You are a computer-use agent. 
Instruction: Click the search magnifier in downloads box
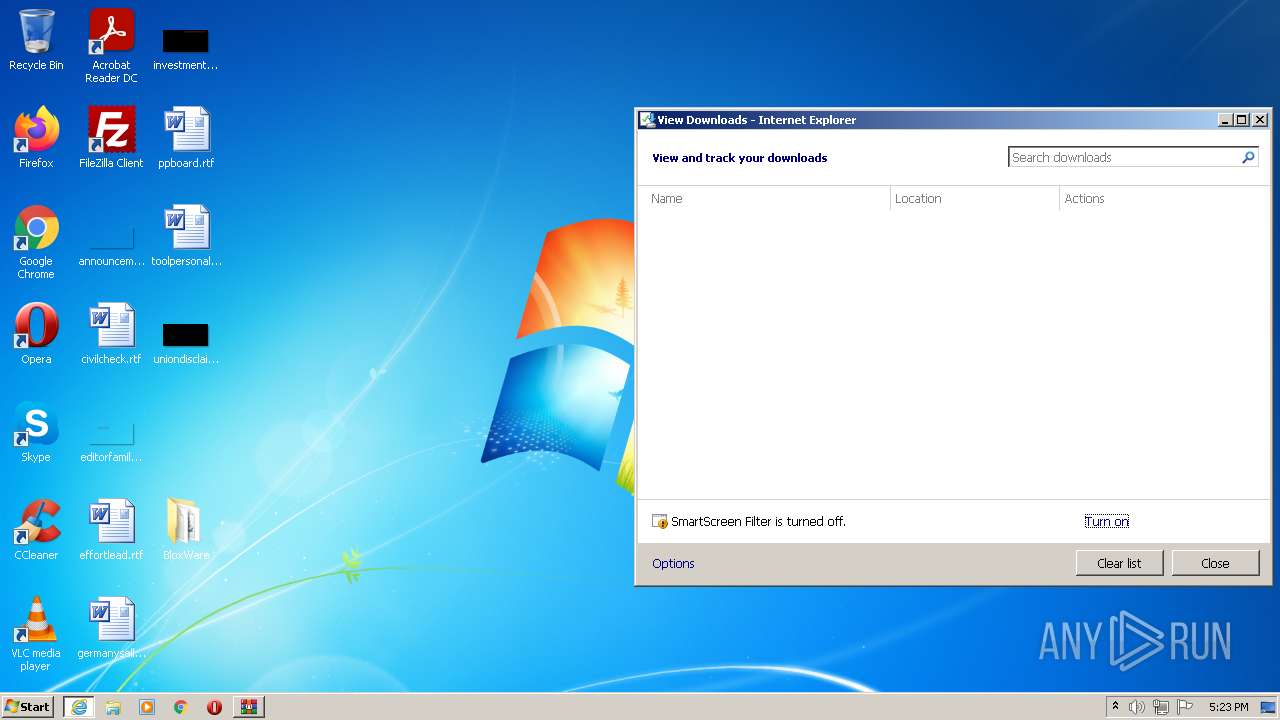[1248, 157]
